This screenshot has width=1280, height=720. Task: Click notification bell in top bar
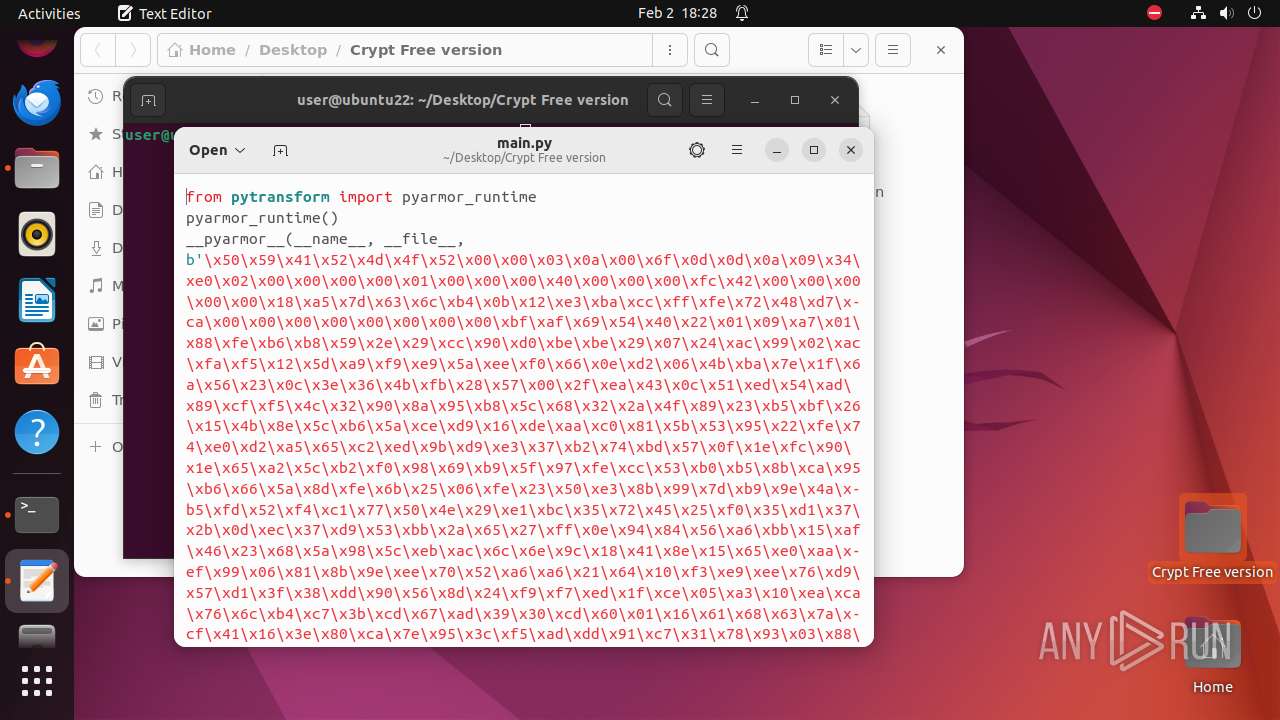tap(742, 13)
